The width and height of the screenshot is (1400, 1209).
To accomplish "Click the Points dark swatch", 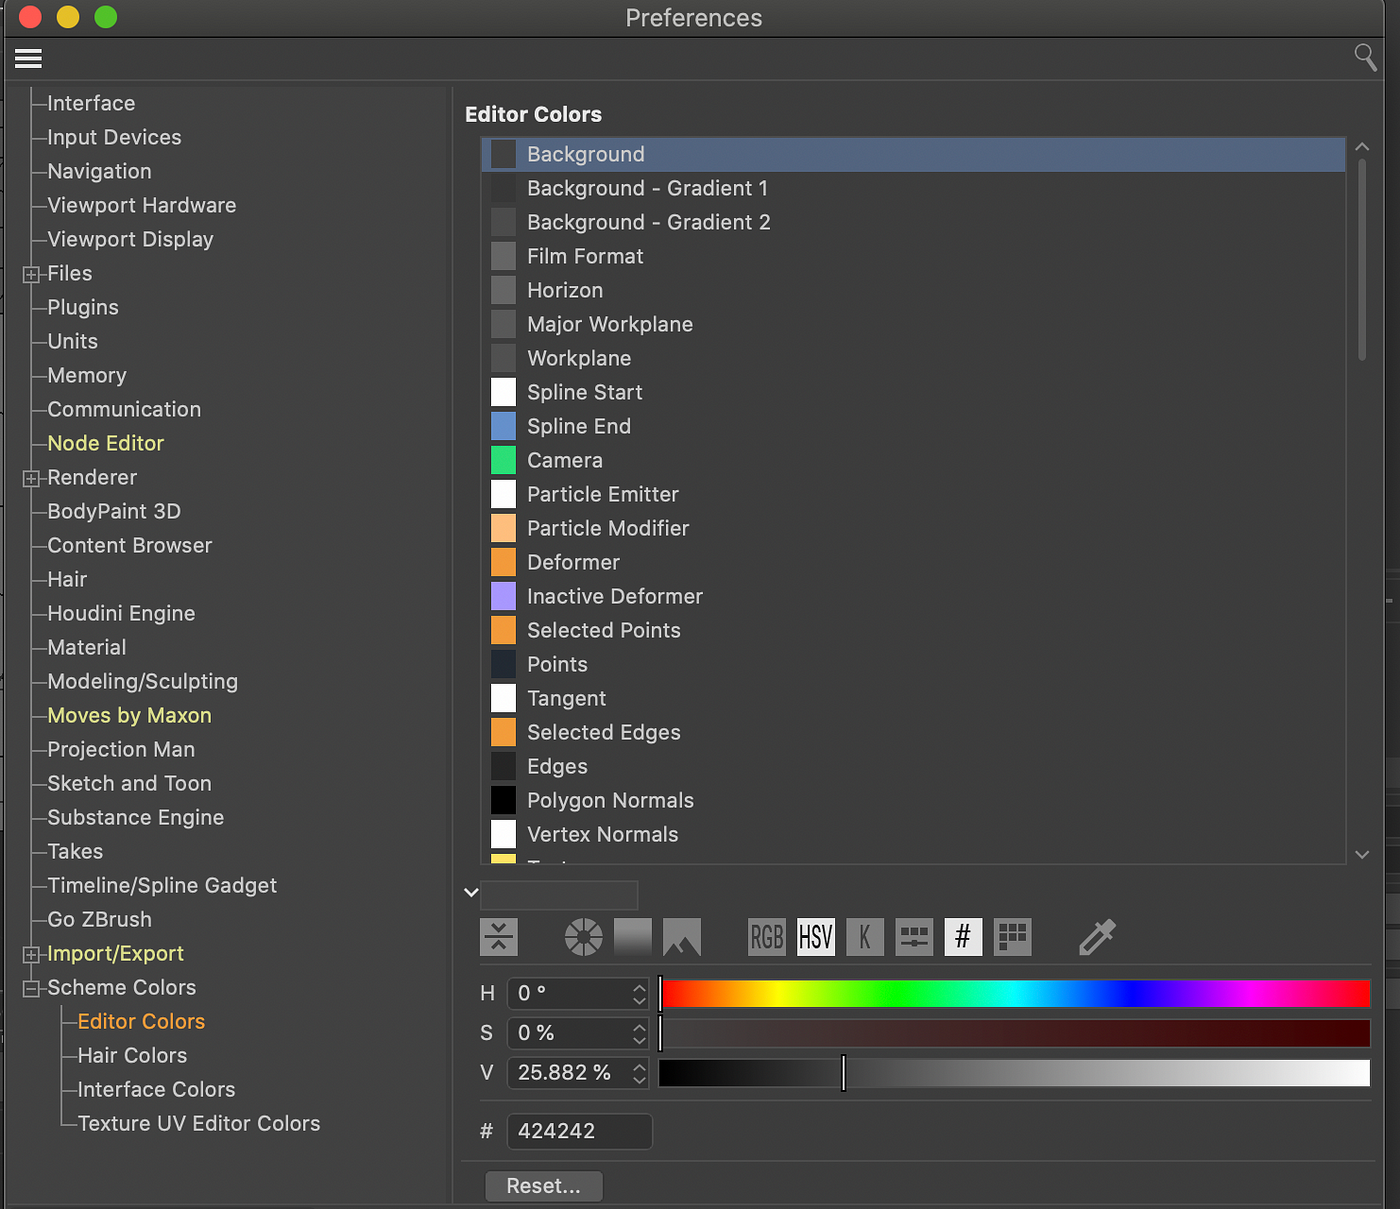I will click(503, 664).
